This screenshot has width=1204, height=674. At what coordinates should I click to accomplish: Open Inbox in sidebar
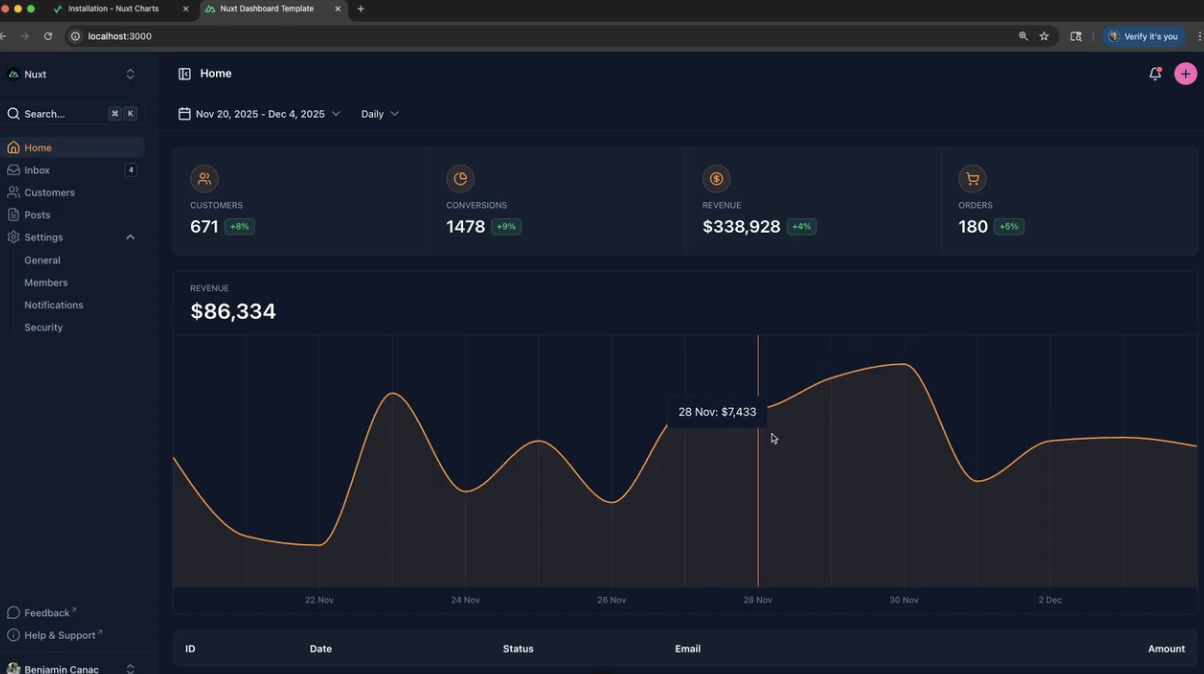[73, 170]
